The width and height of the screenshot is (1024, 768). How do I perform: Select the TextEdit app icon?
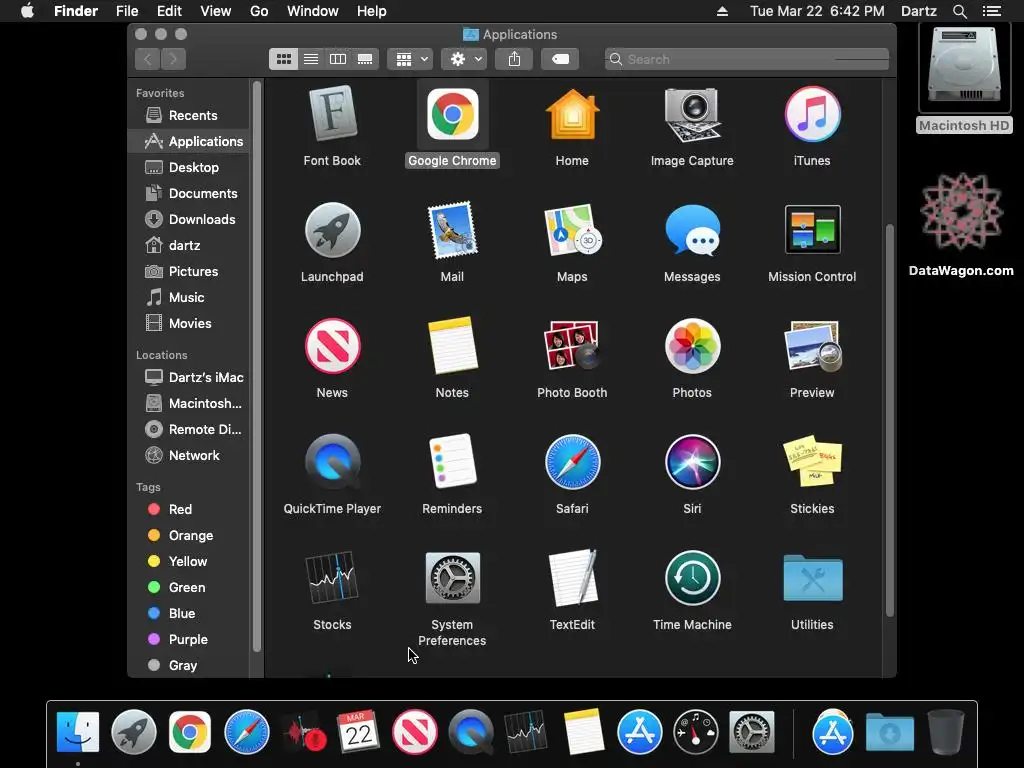pos(572,578)
